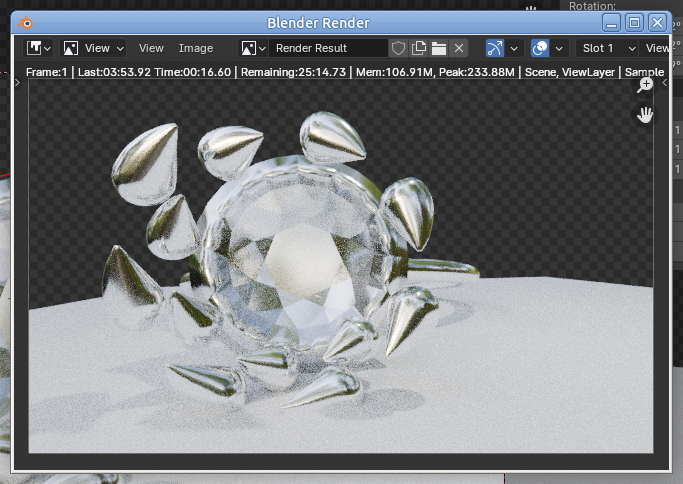Click the Blender logo in title bar
This screenshot has width=683, height=484.
25,23
